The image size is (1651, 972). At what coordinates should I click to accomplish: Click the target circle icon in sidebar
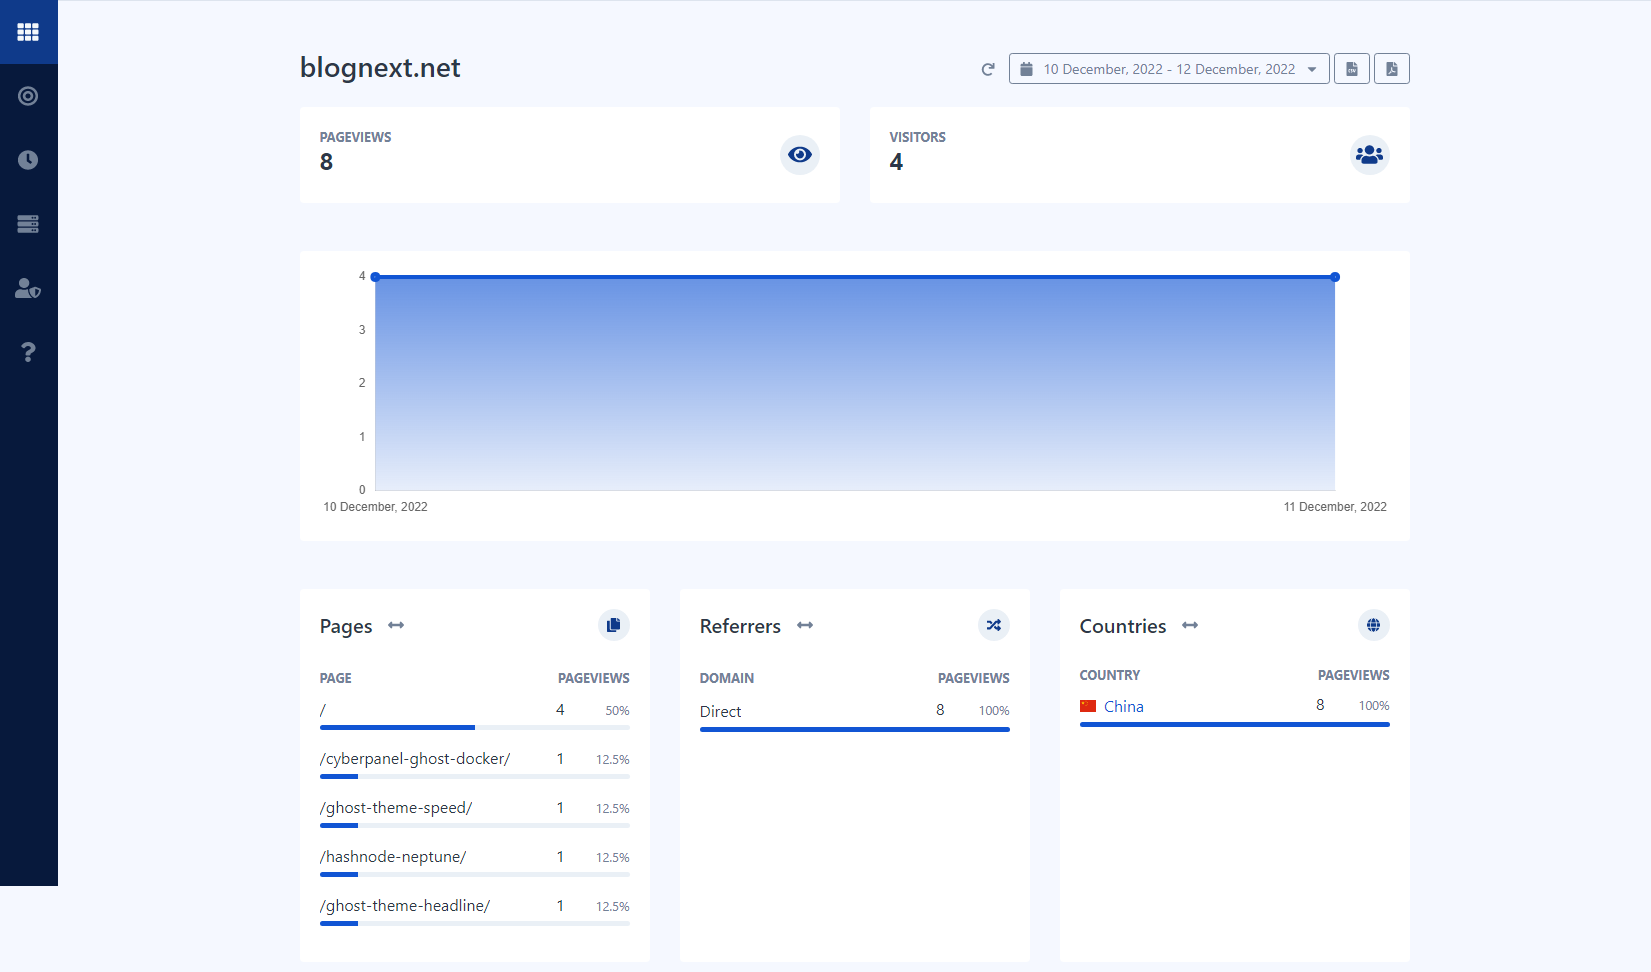pos(28,96)
